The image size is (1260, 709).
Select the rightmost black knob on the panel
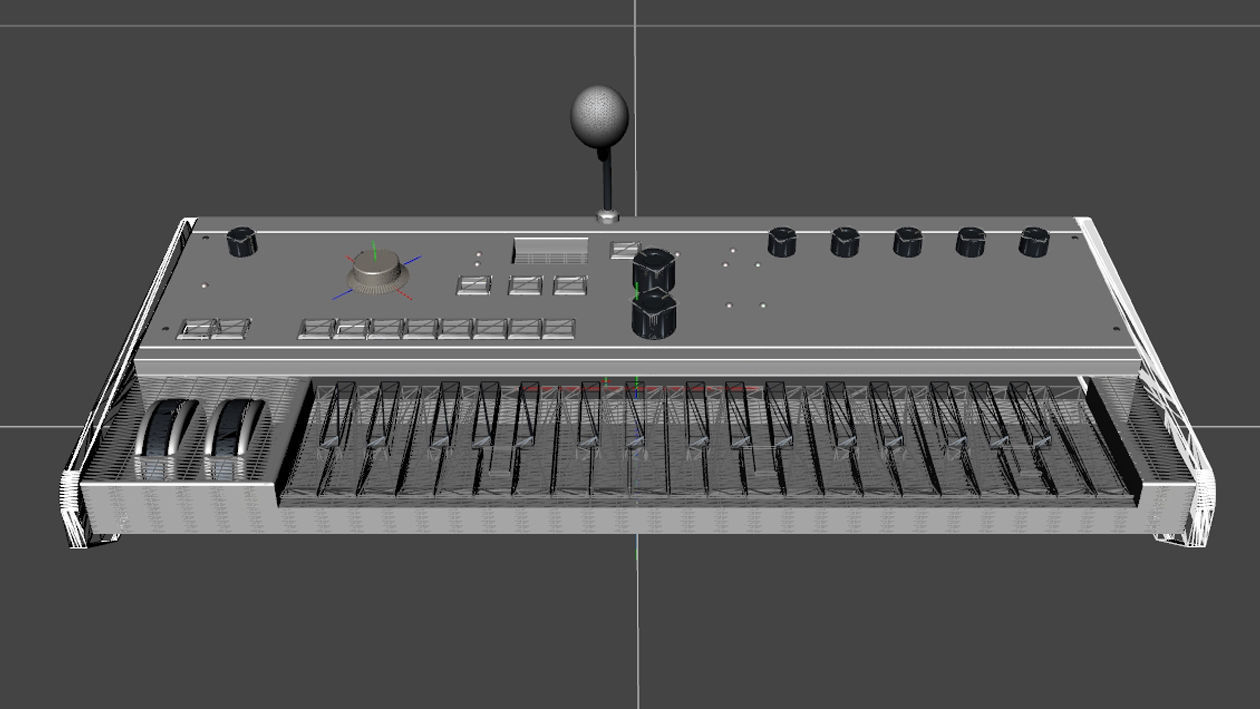click(1035, 242)
